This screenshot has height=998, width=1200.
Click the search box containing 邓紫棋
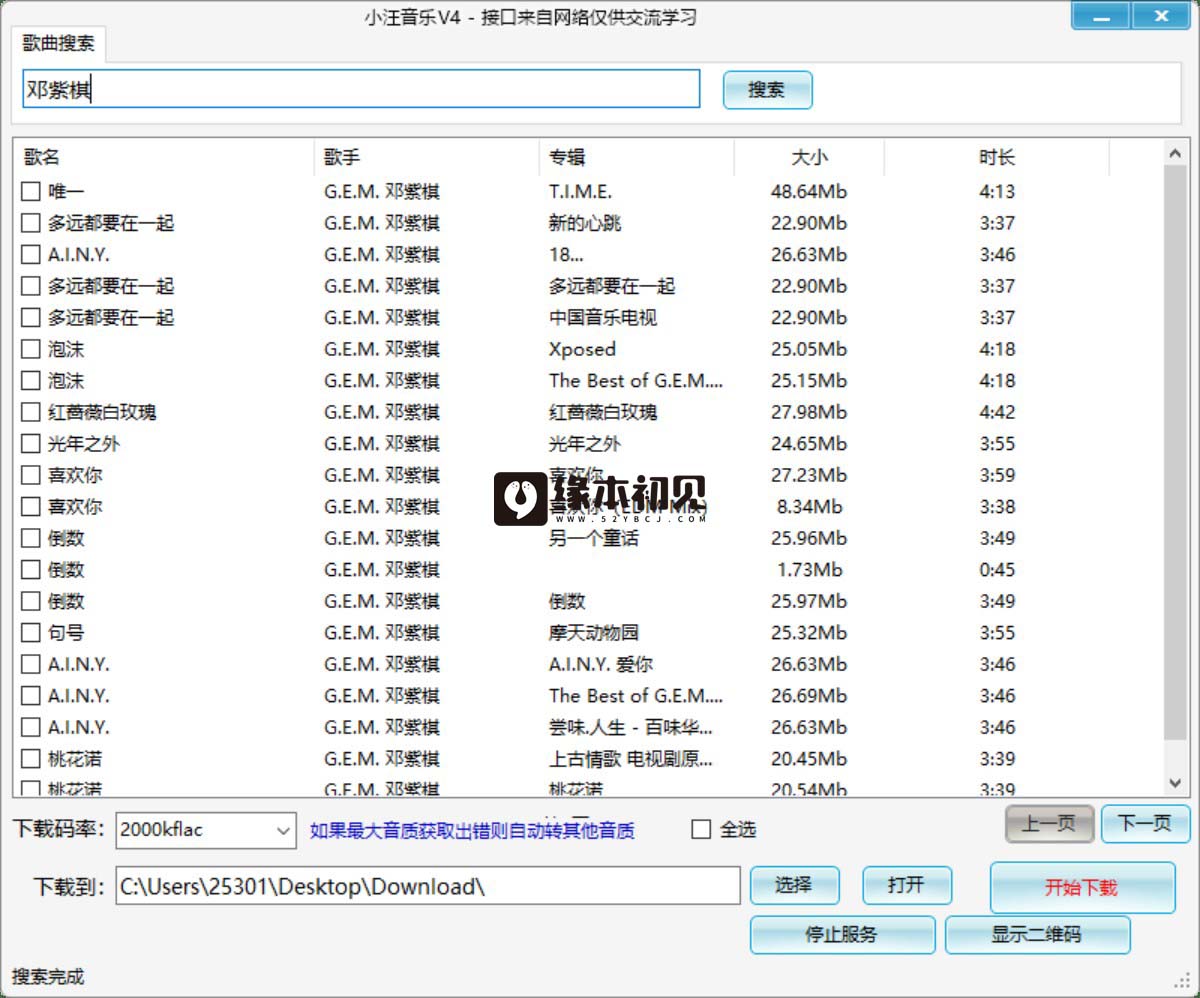point(361,89)
